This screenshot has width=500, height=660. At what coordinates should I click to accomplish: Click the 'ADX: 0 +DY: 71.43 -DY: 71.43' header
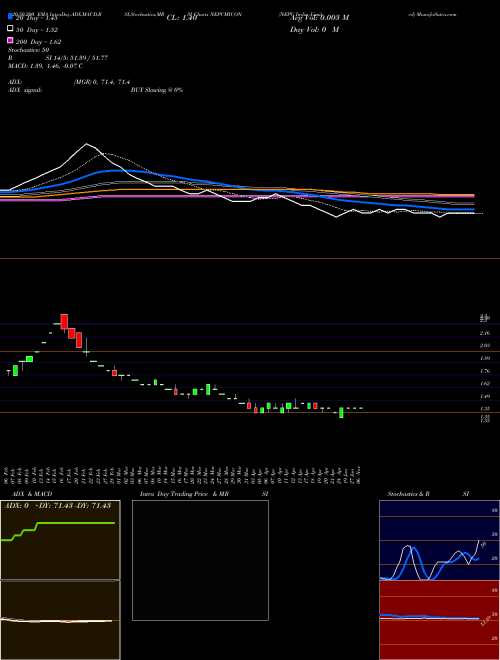pos(57,505)
